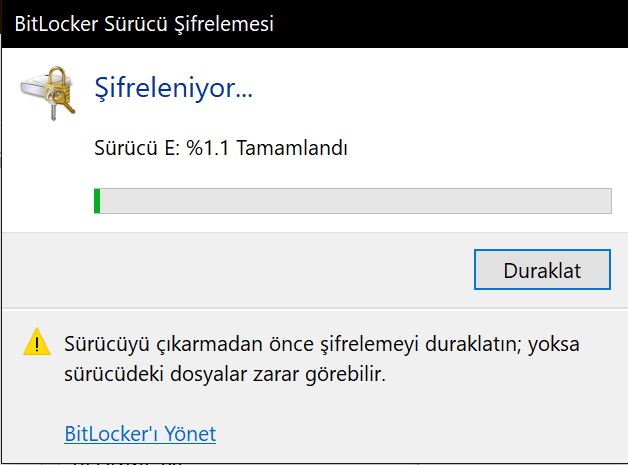Pause encryption with the Duraklat button
Image resolution: width=628 pixels, height=465 pixels.
541,269
